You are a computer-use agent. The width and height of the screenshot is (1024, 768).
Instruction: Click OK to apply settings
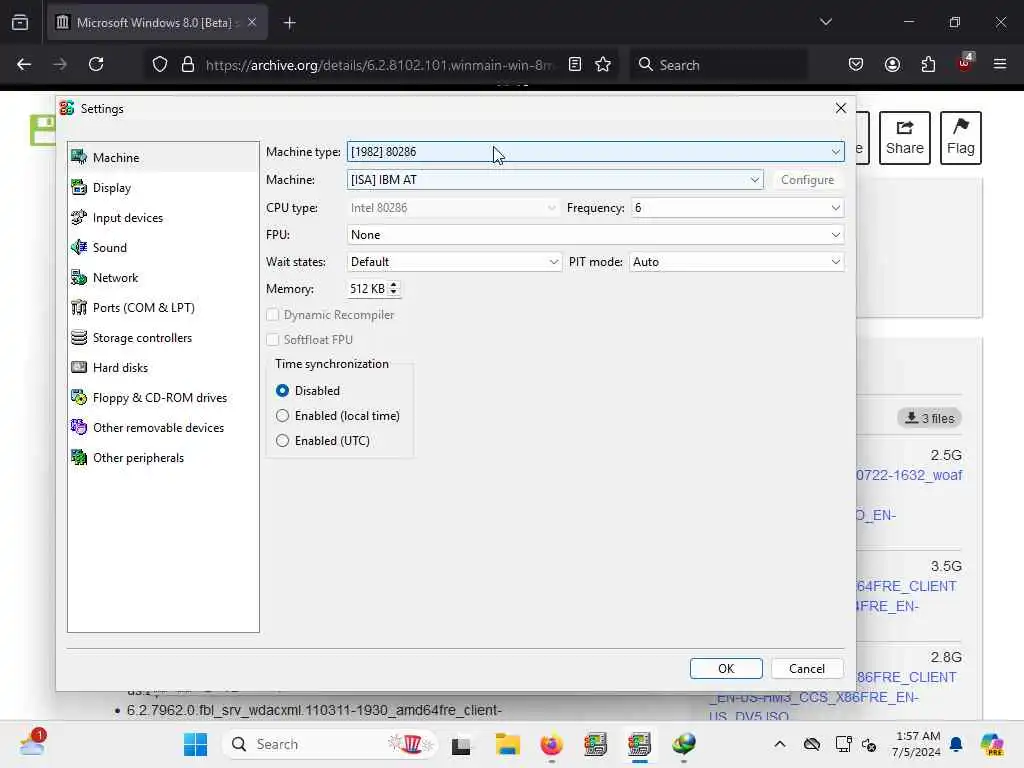coord(726,668)
